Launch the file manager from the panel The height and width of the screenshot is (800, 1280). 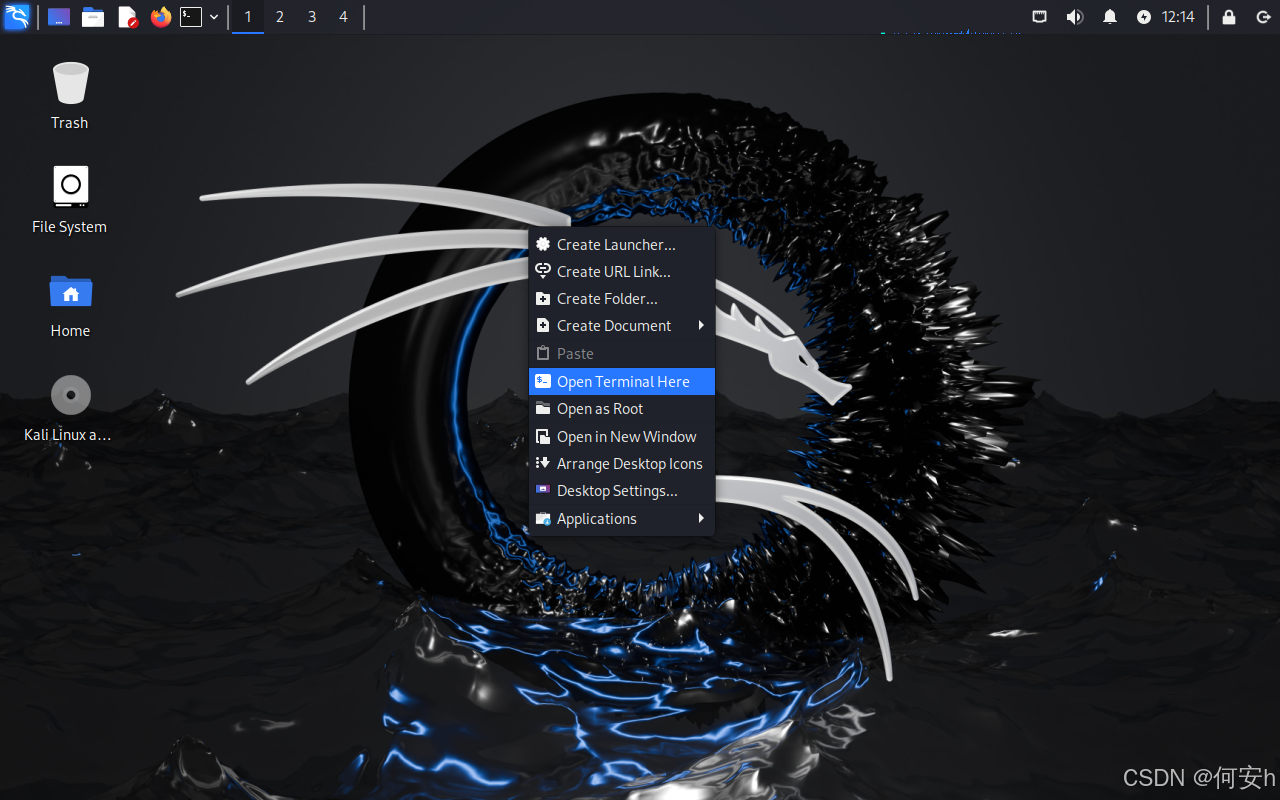(x=93, y=17)
